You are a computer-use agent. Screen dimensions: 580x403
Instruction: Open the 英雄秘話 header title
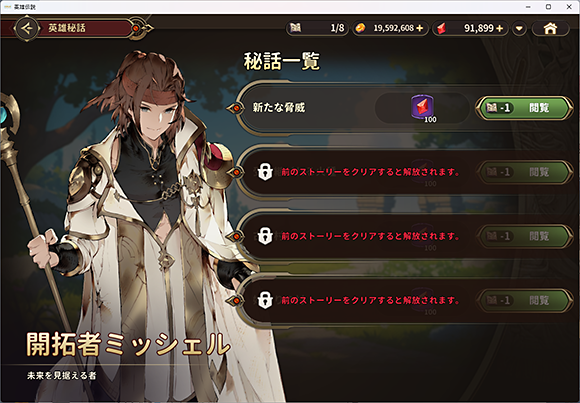(67, 28)
